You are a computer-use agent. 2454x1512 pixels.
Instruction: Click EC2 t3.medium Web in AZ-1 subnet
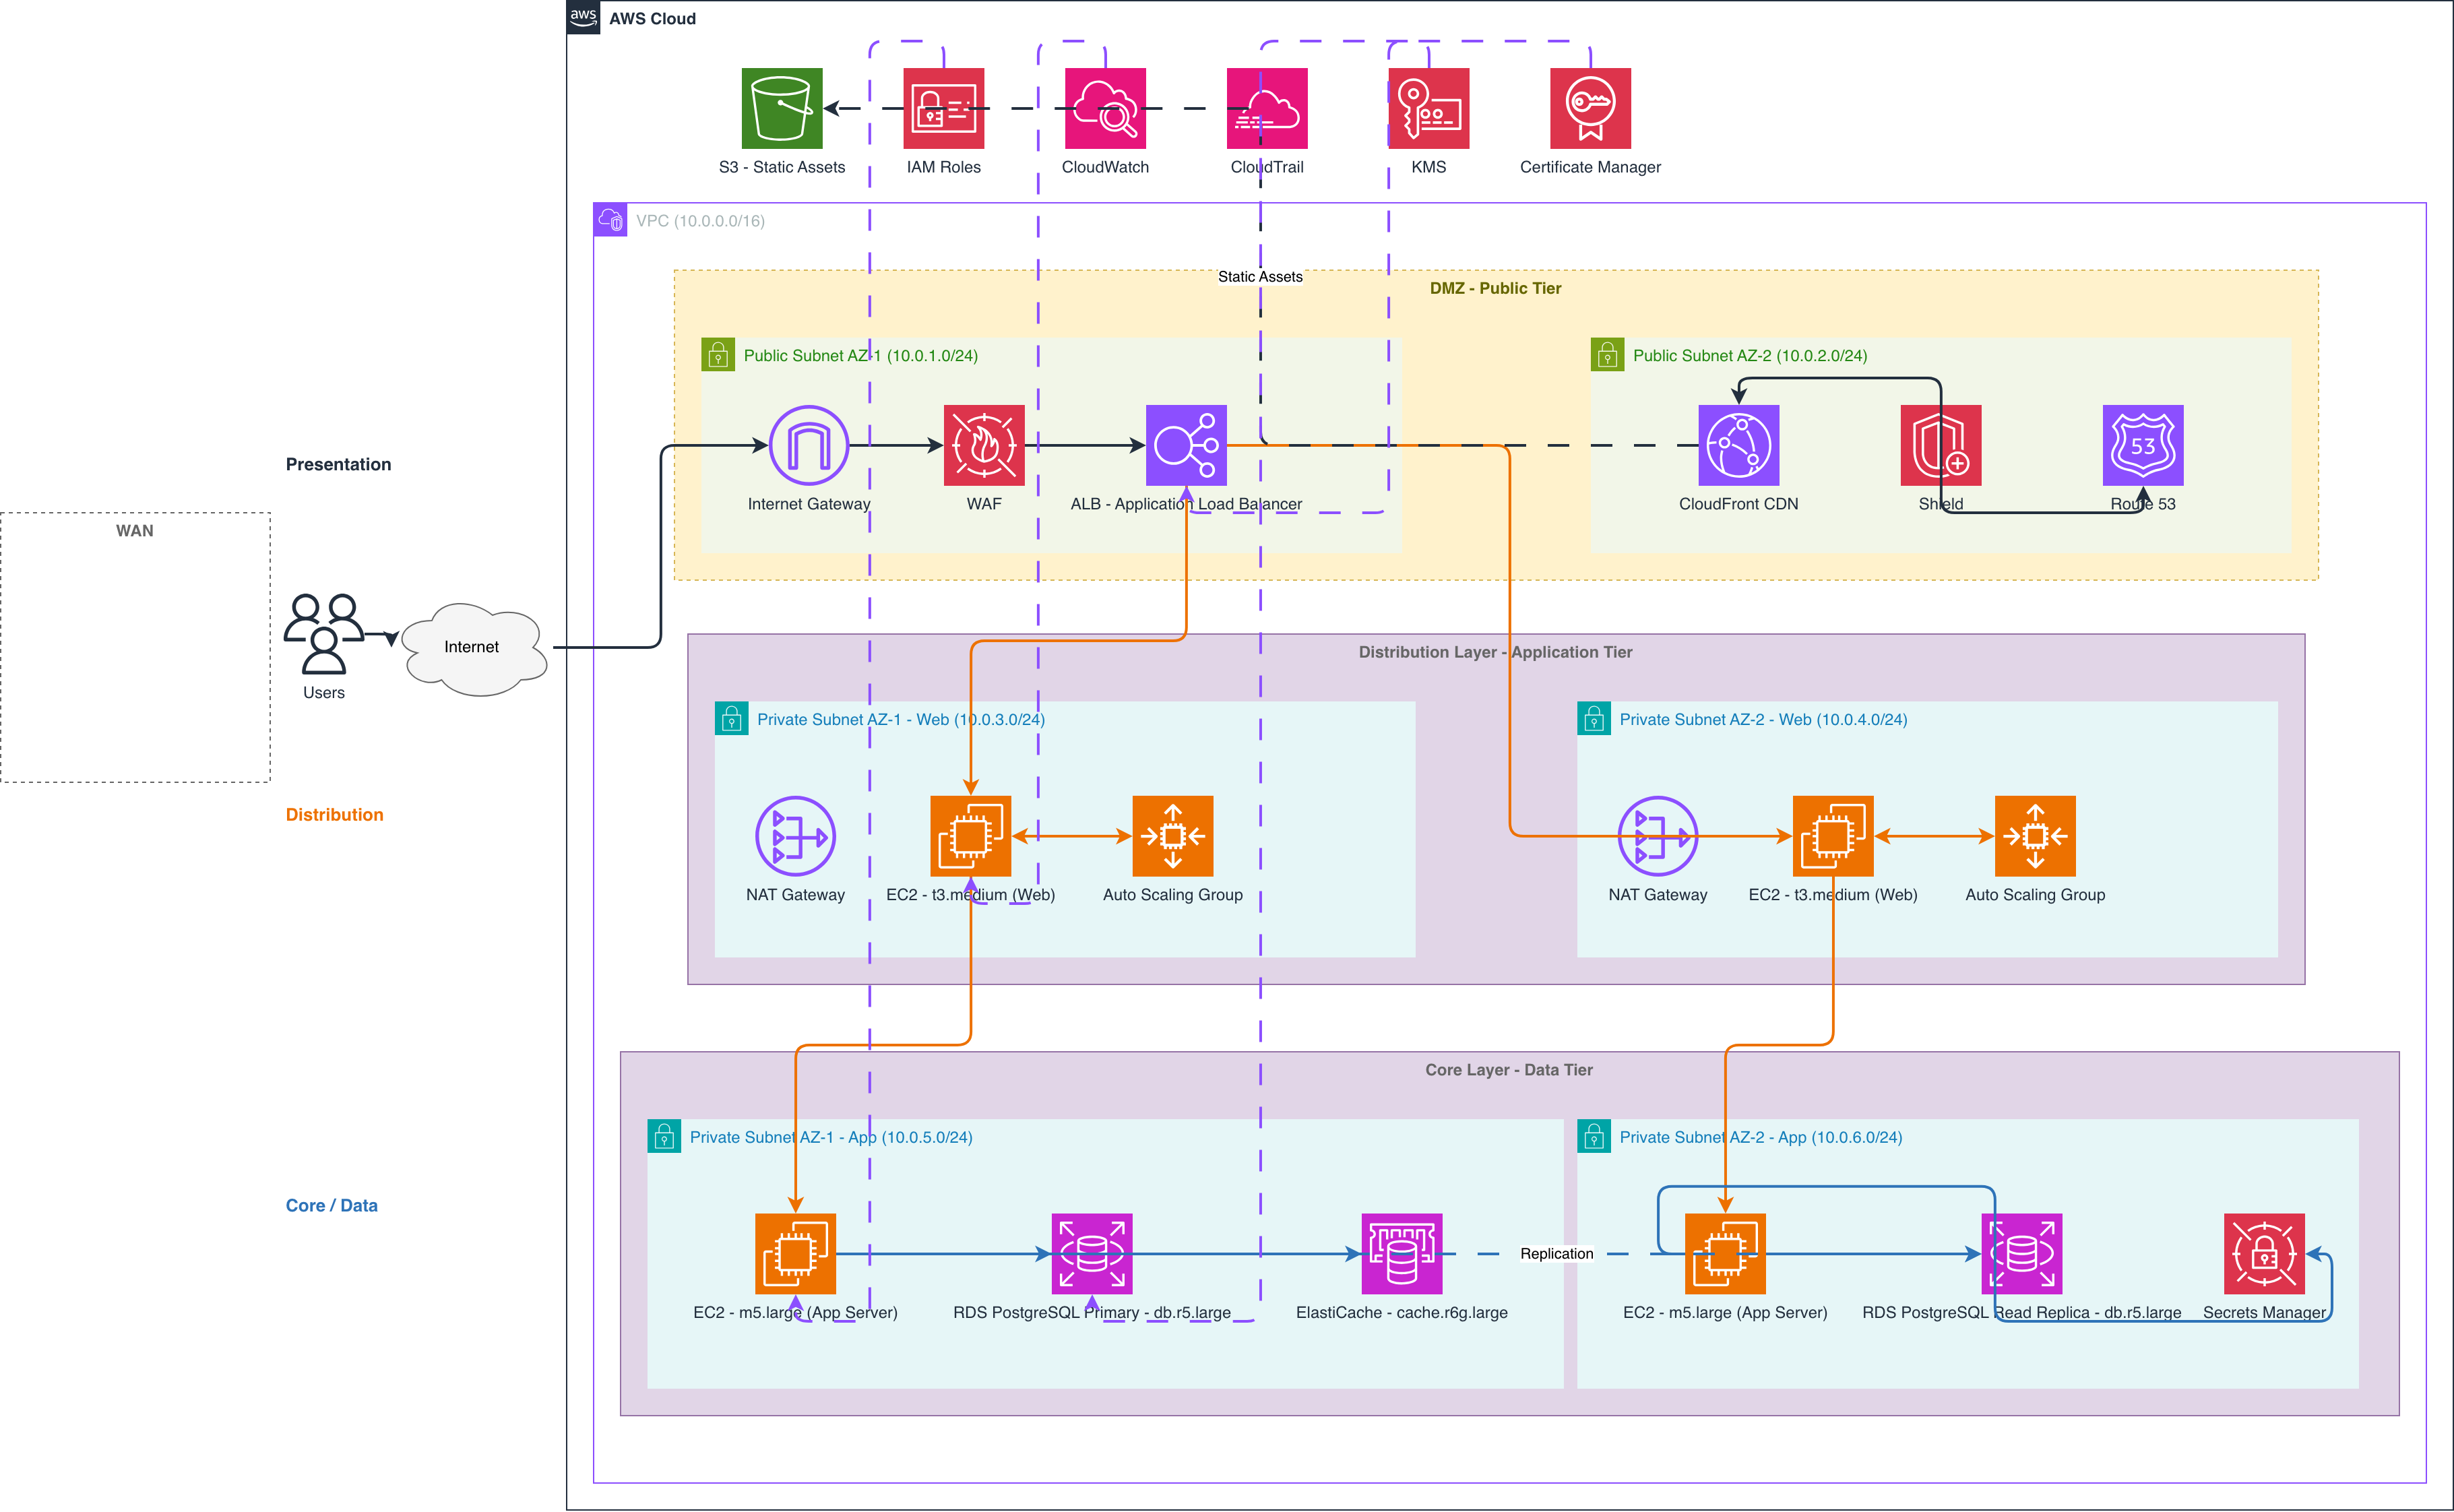[x=971, y=836]
